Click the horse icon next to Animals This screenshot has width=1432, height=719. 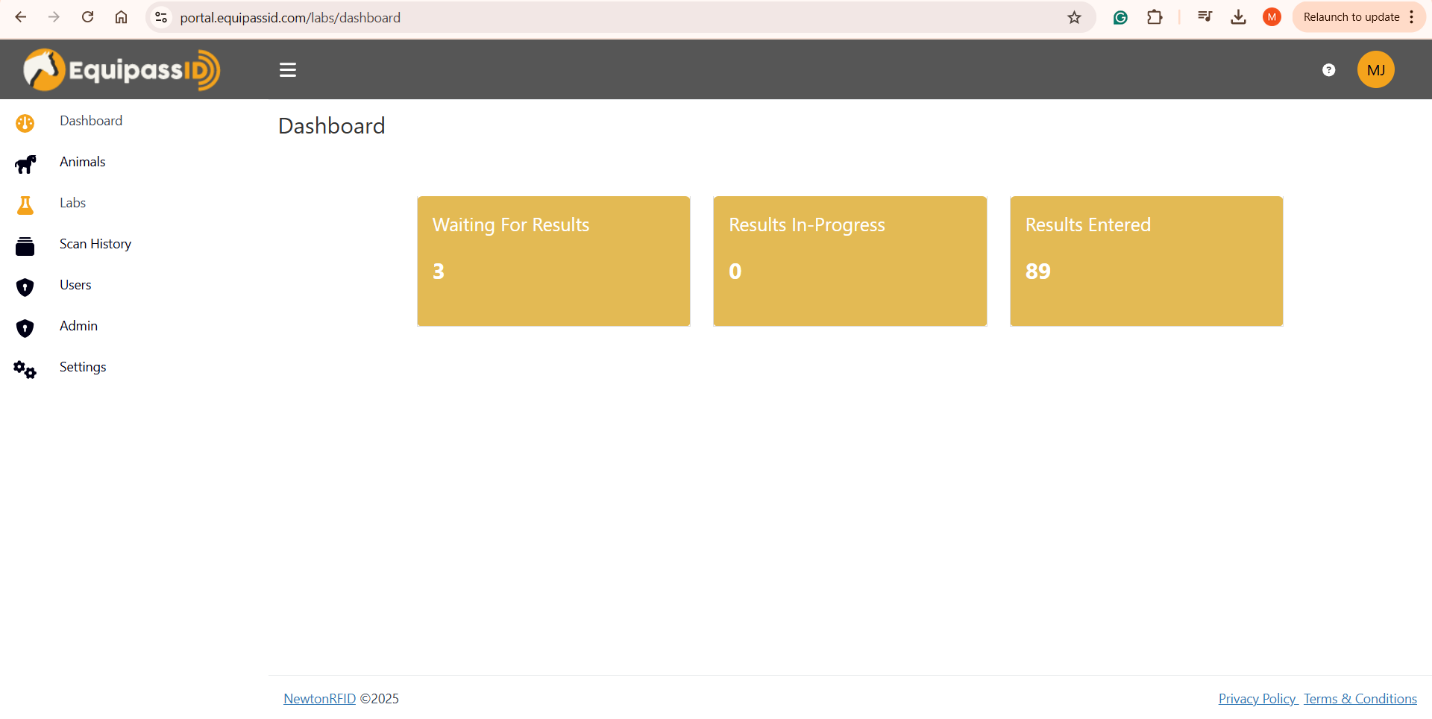(x=25, y=164)
